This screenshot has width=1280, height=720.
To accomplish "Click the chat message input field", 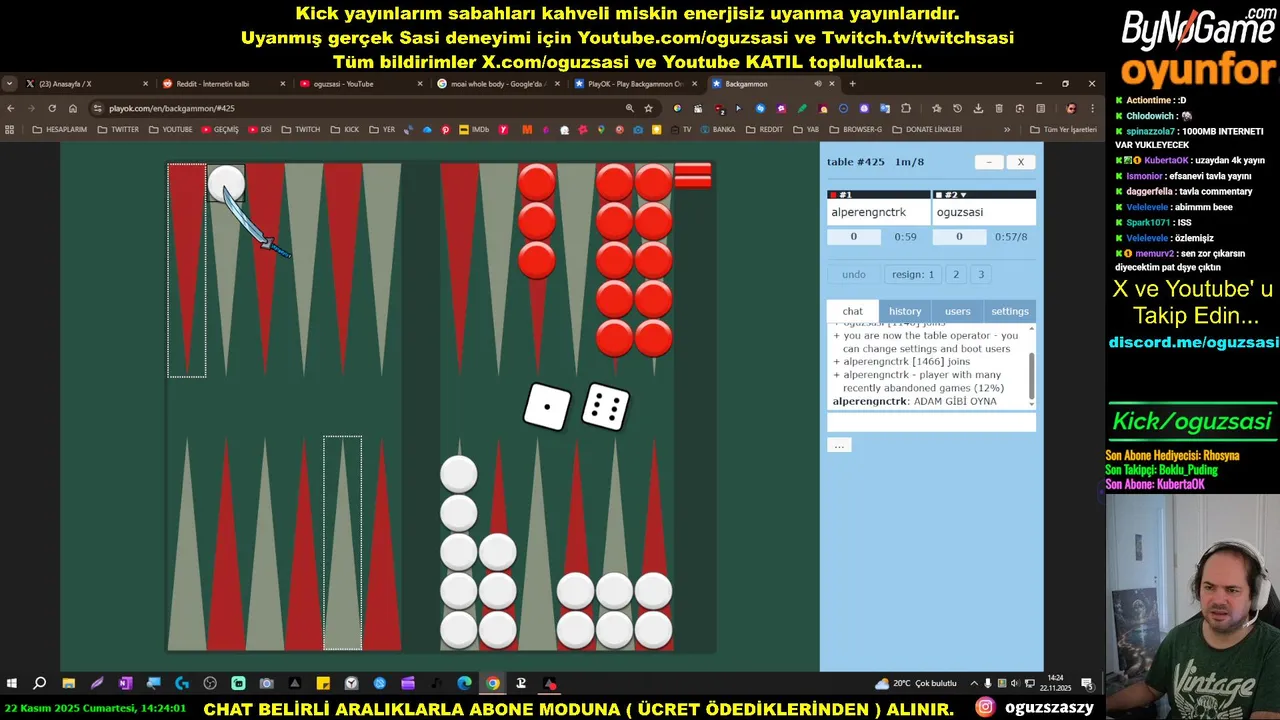I will (x=931, y=422).
